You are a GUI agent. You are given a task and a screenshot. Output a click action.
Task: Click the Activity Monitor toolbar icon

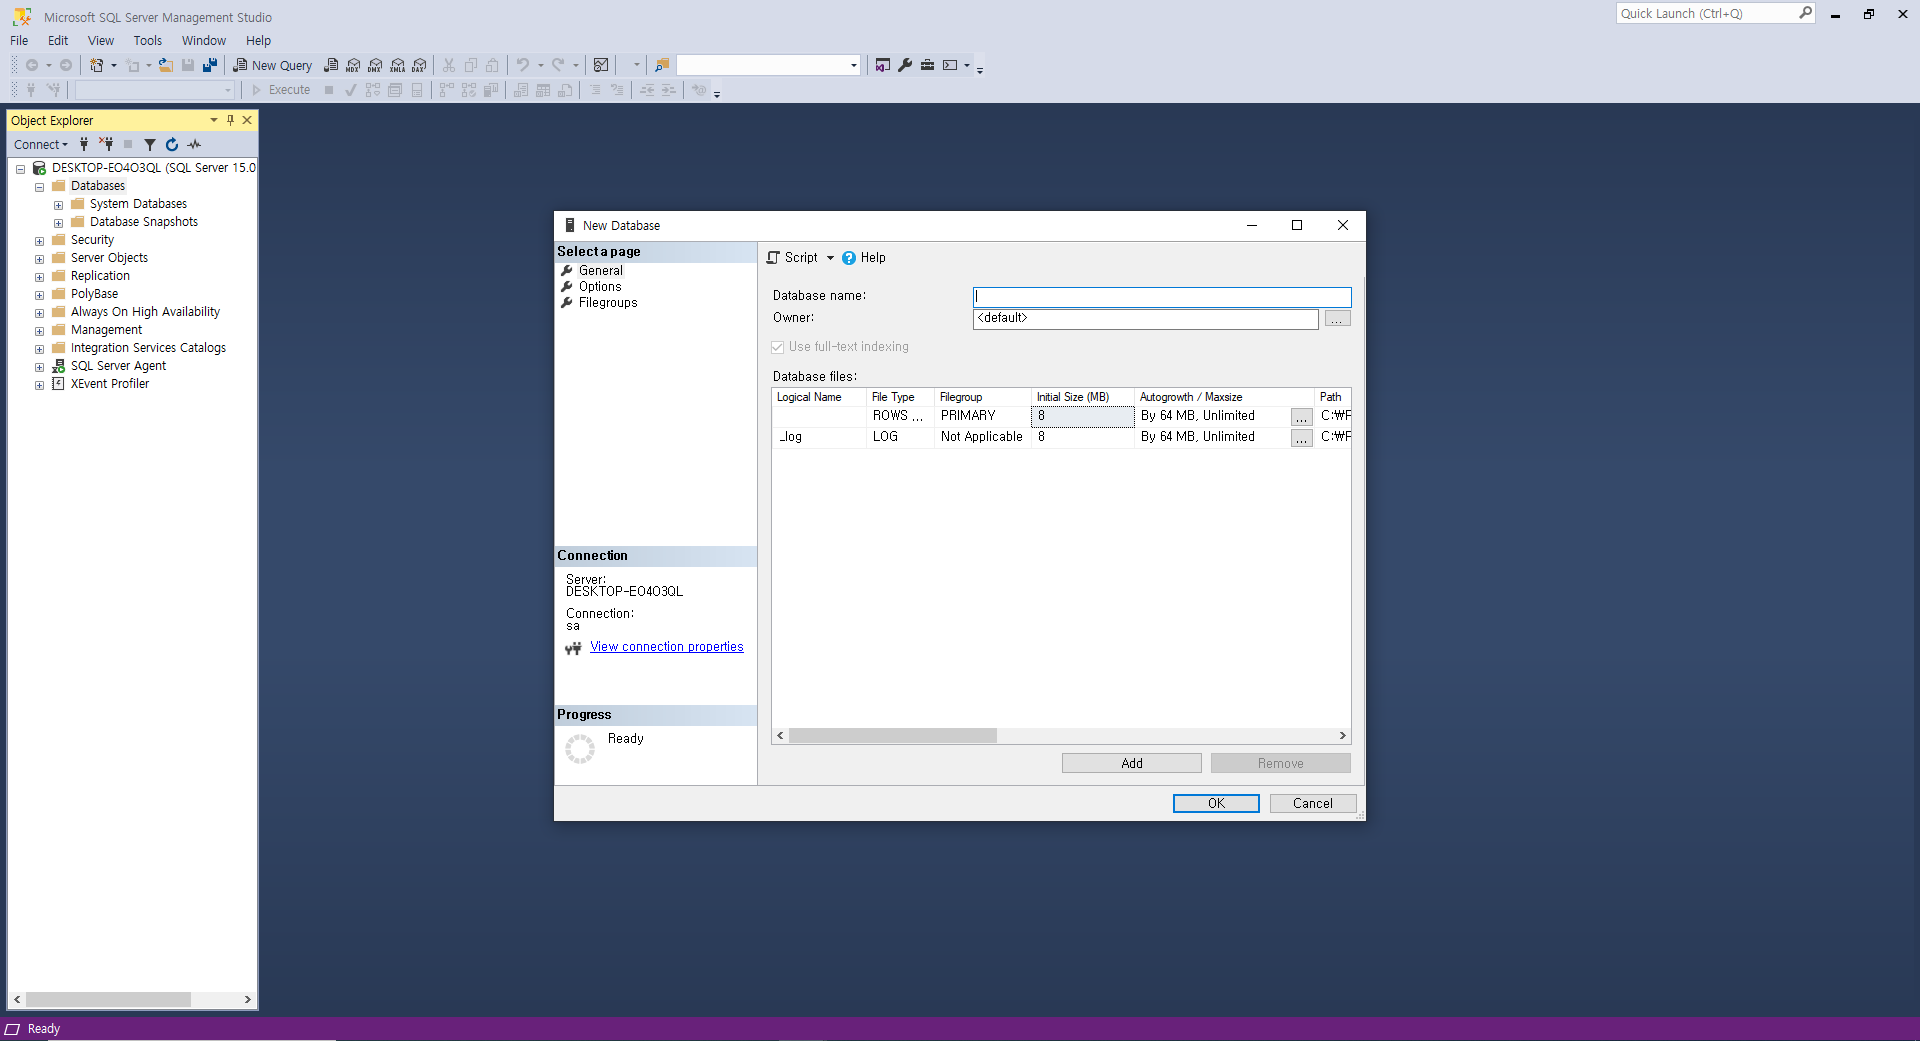tap(601, 65)
